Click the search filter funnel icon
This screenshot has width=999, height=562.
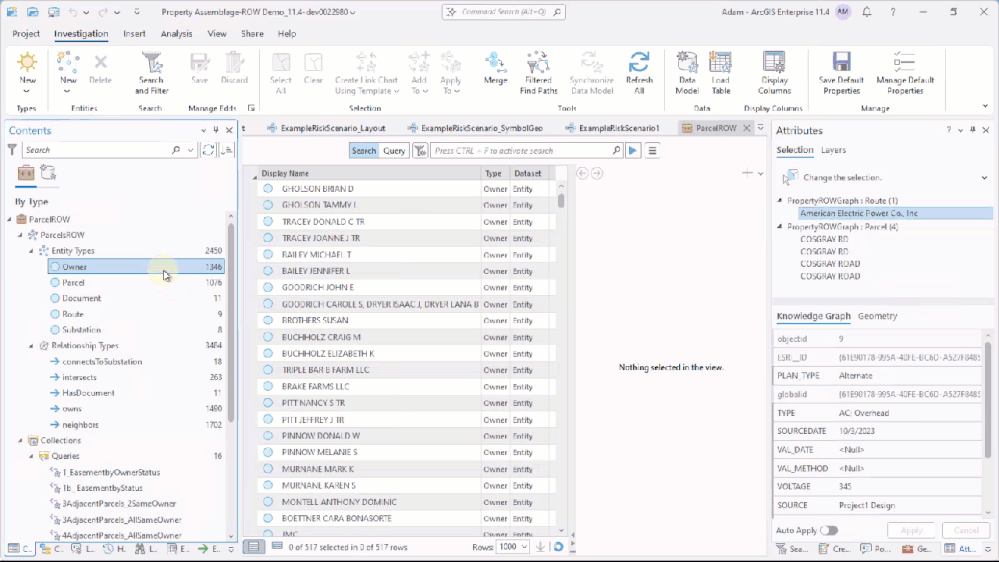(420, 151)
